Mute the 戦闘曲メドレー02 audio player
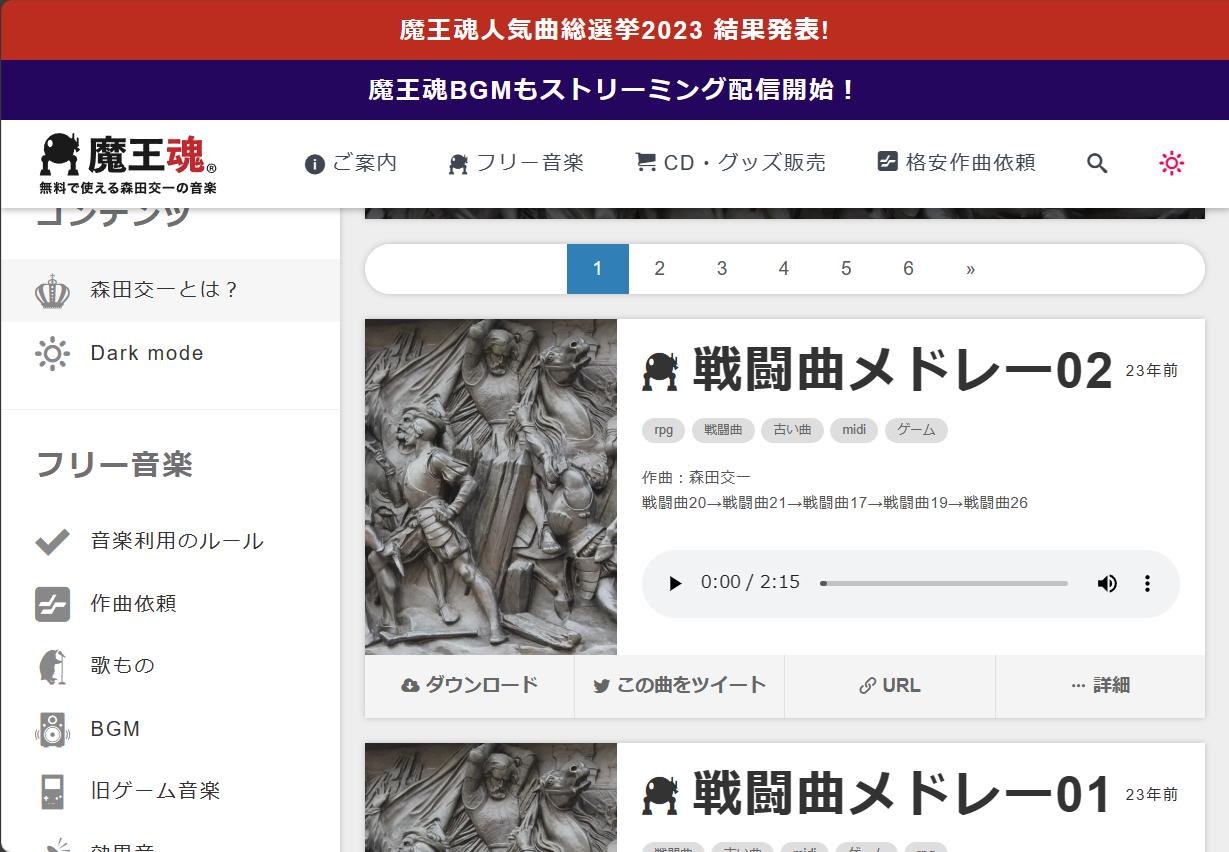The image size is (1229, 852). (1107, 583)
